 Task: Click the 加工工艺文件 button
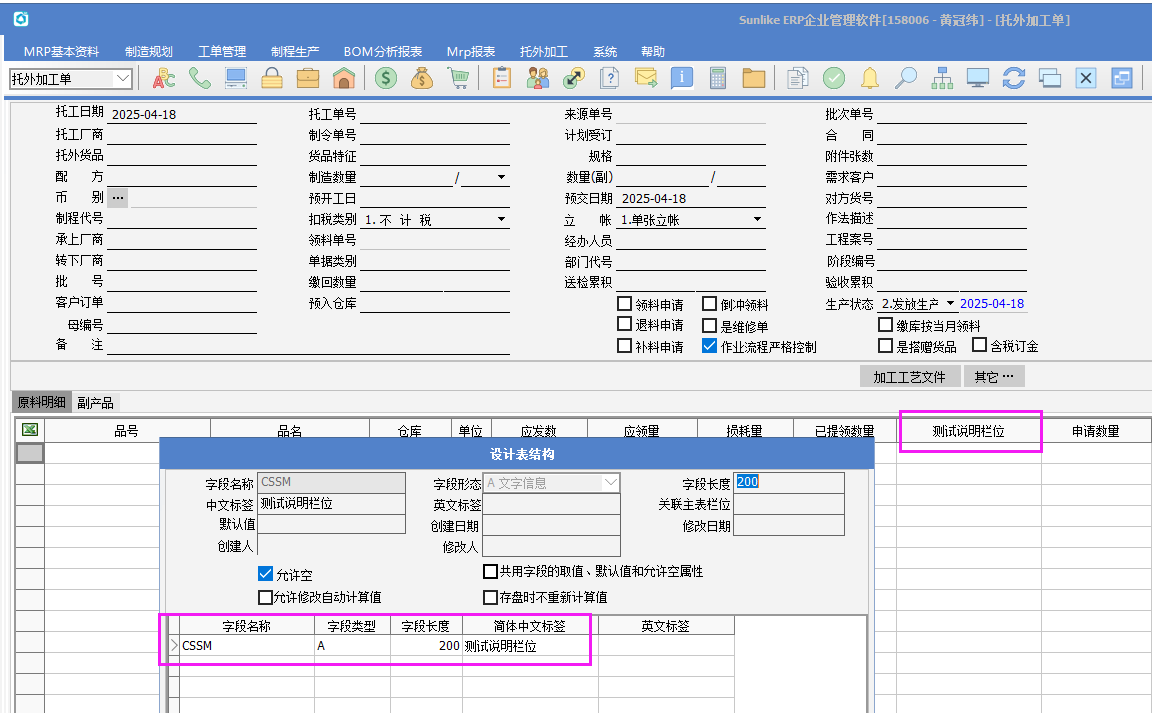tap(908, 377)
